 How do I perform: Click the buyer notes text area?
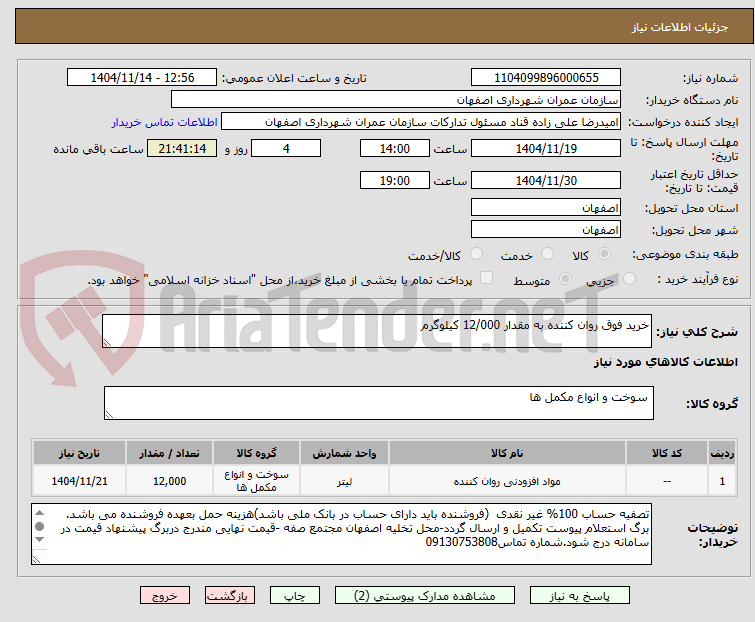click(341, 534)
